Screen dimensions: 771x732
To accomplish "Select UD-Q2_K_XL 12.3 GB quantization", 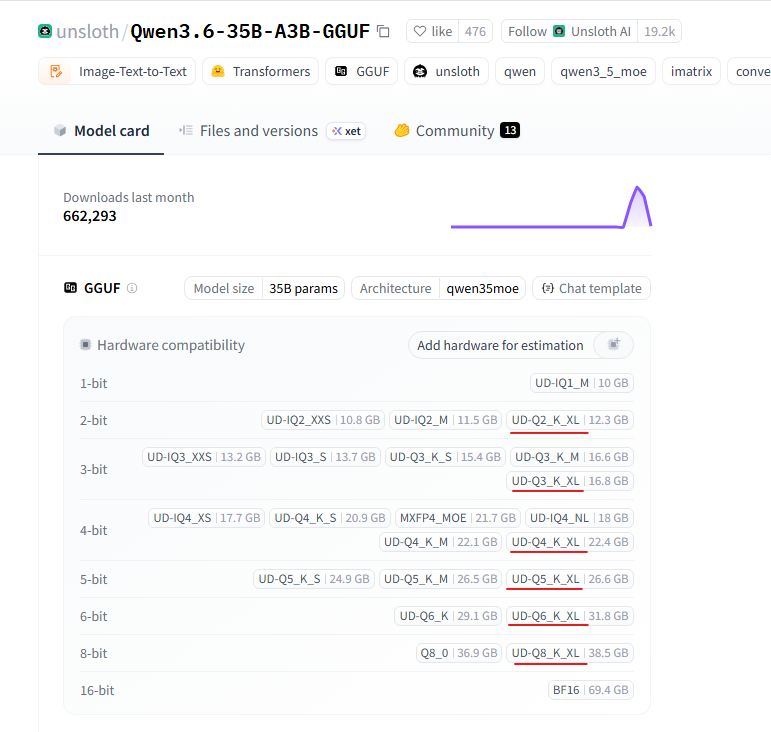I will (x=570, y=420).
